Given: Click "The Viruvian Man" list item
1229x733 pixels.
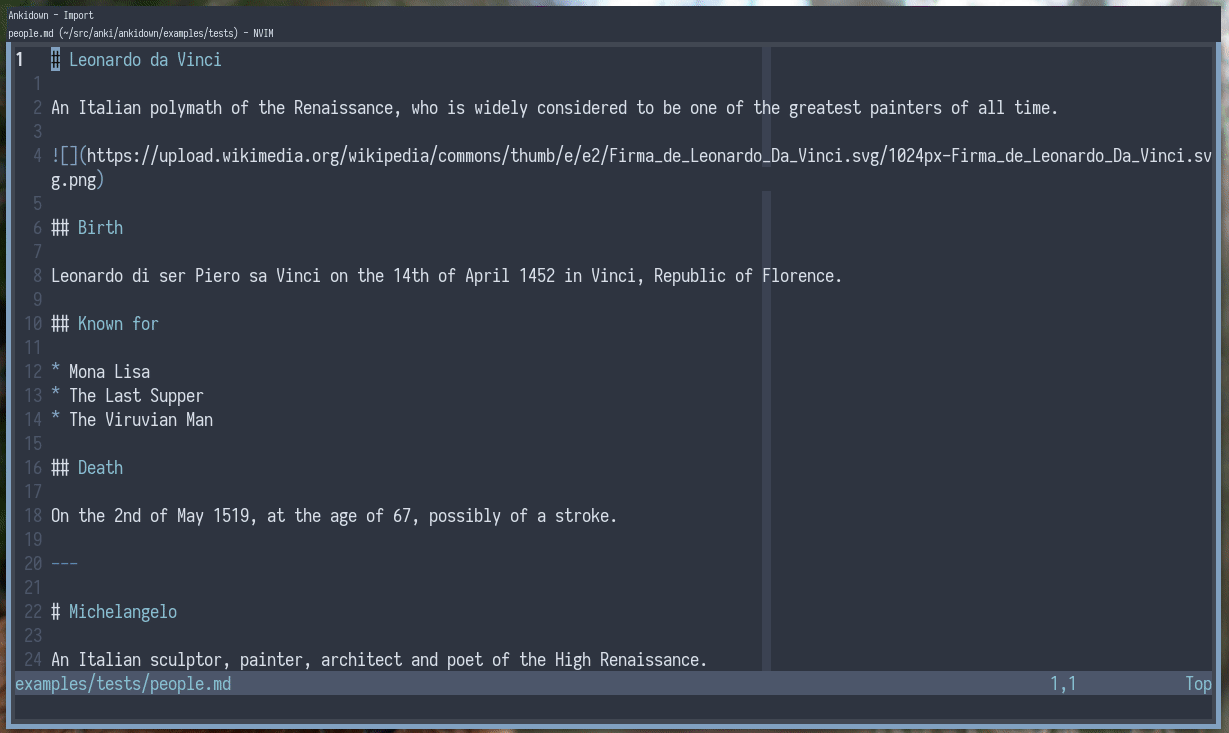Looking at the screenshot, I should click(x=141, y=420).
